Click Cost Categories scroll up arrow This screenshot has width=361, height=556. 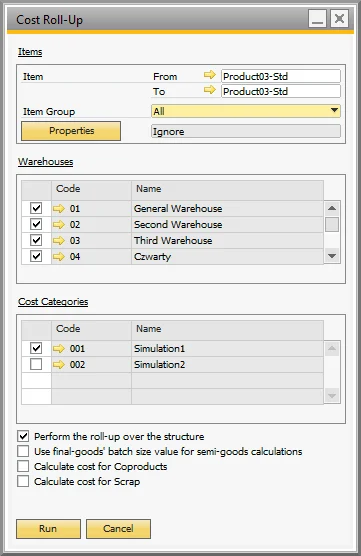tap(332, 348)
